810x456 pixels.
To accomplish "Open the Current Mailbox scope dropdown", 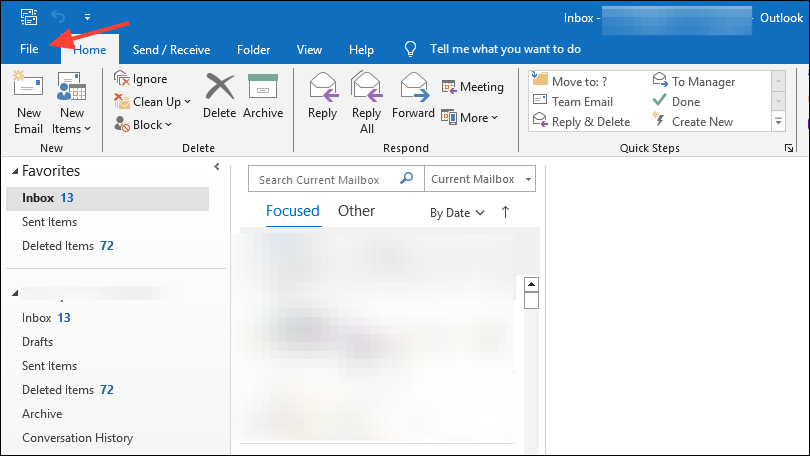I will click(480, 179).
